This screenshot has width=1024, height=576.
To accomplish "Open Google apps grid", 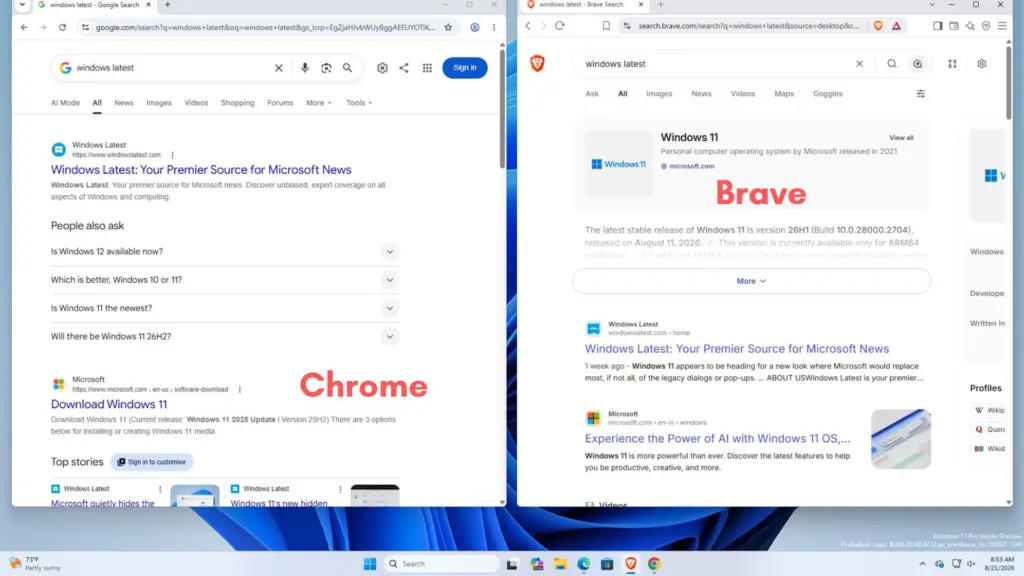I will point(427,68).
